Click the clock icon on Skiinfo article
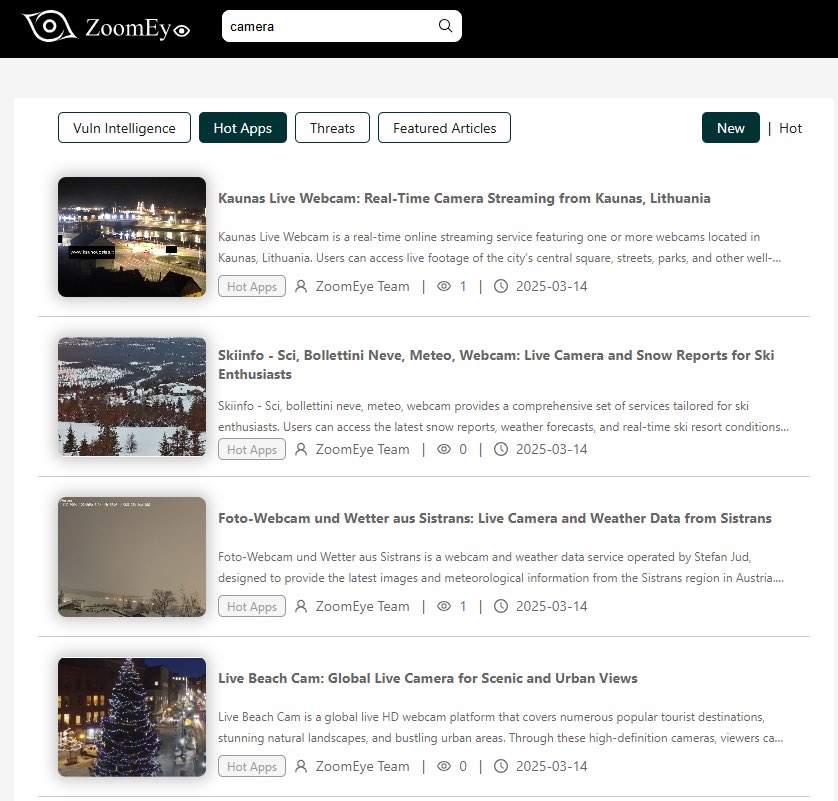 501,449
